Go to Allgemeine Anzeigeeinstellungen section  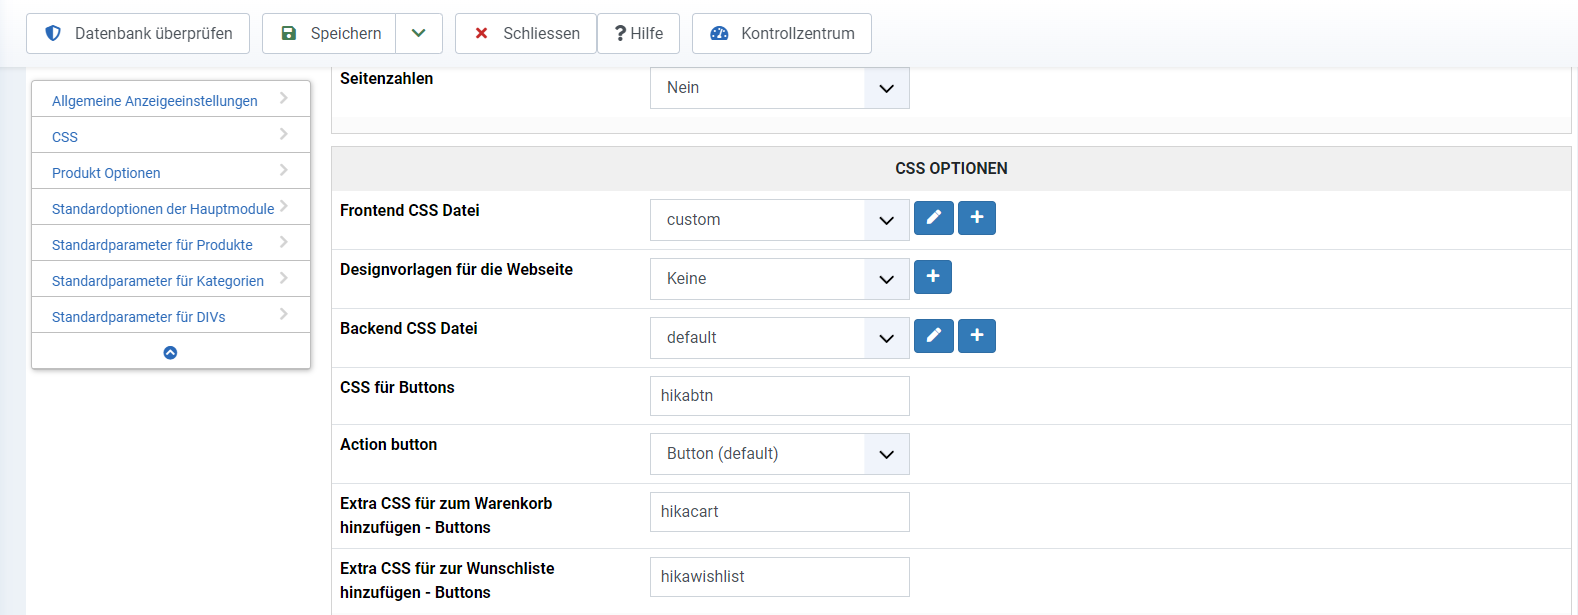click(155, 101)
